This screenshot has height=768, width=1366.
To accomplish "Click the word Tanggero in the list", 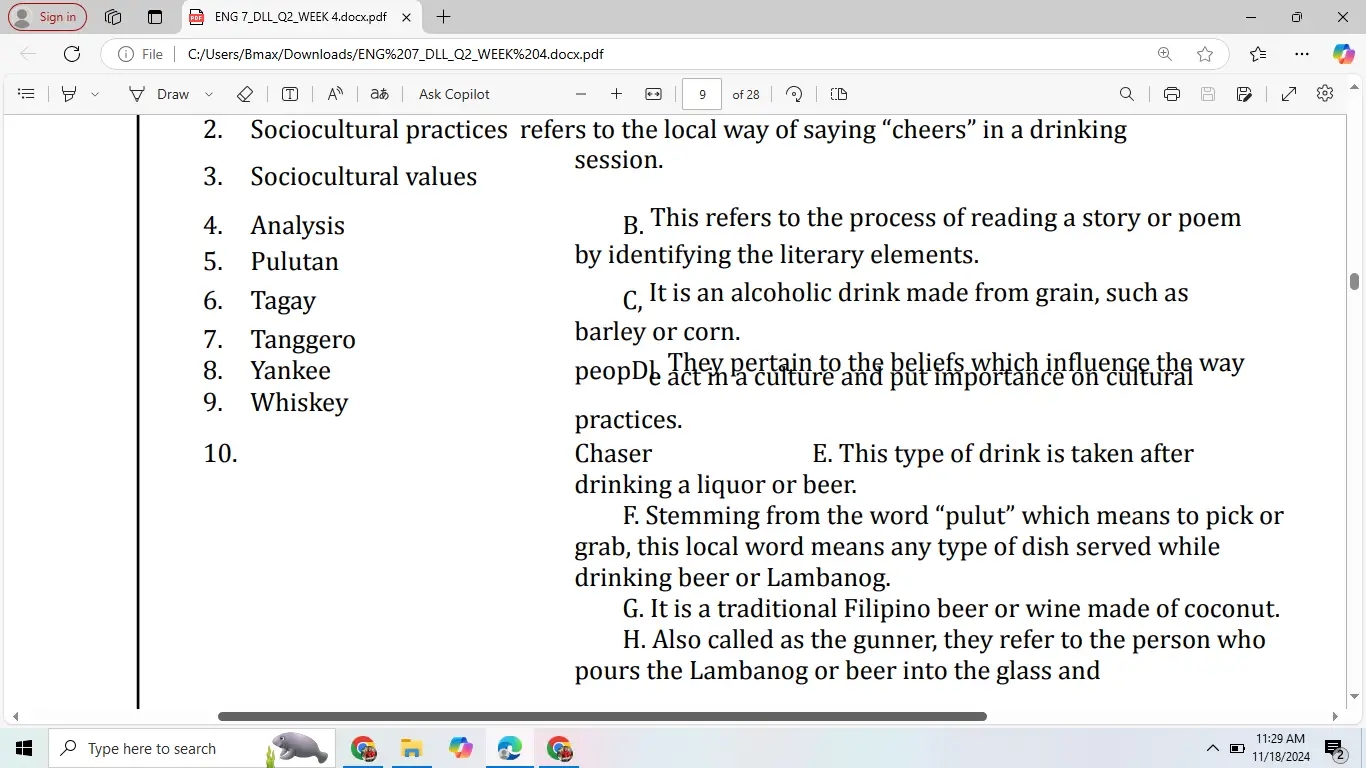I will 303,340.
